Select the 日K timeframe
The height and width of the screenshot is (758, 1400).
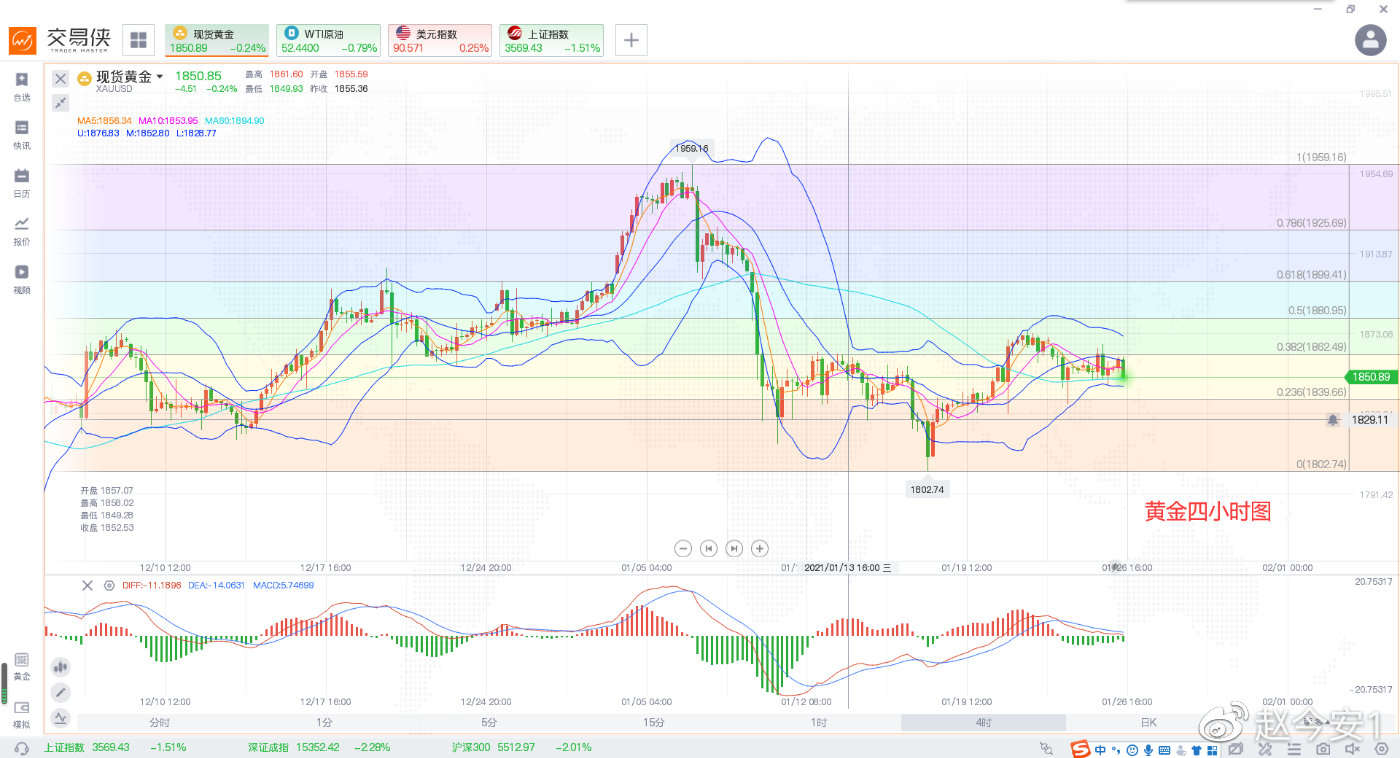(1148, 722)
